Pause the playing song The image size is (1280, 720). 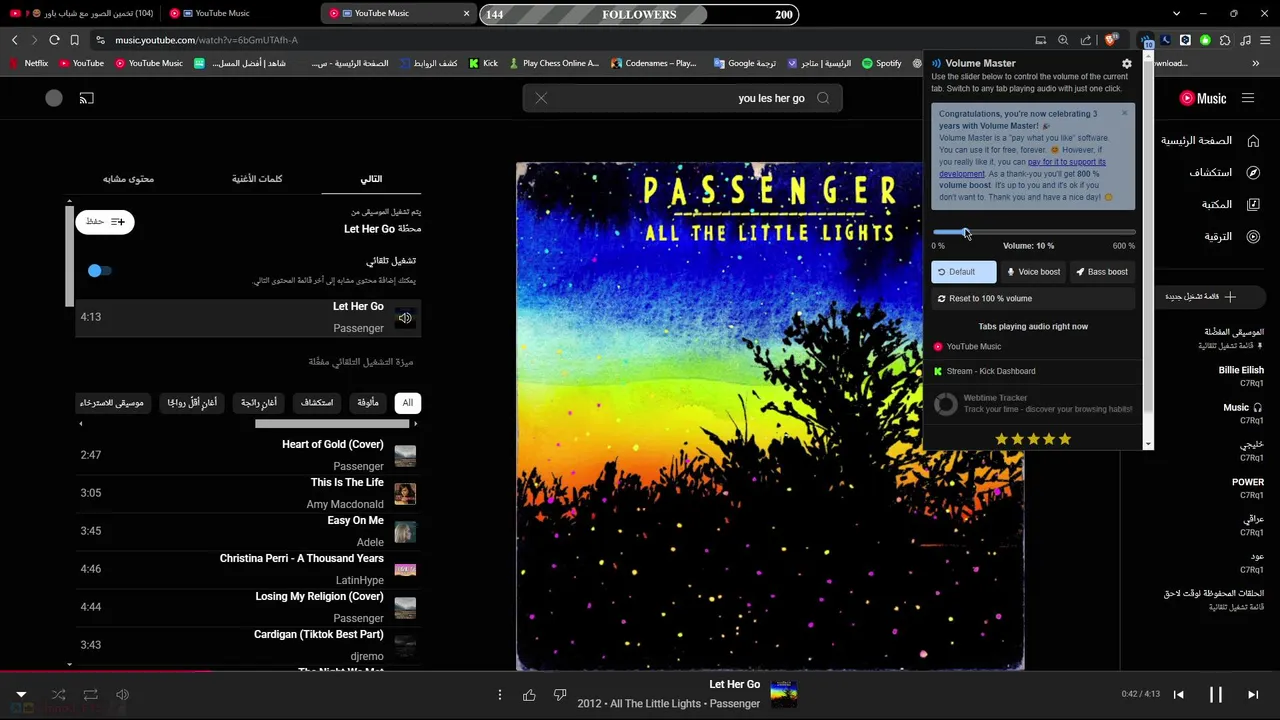(1216, 695)
